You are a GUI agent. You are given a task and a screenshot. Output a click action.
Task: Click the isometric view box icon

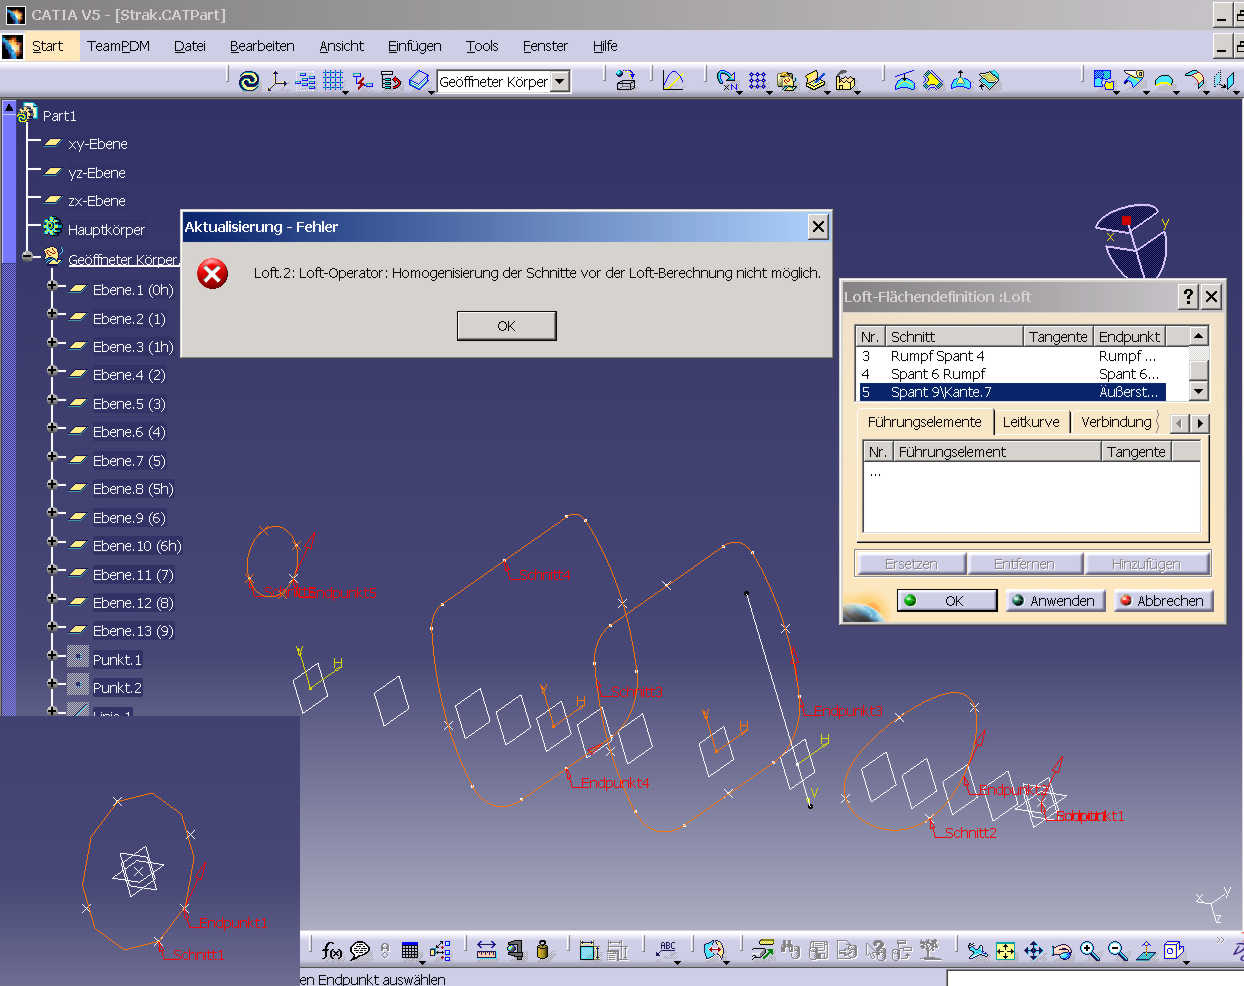(1173, 950)
